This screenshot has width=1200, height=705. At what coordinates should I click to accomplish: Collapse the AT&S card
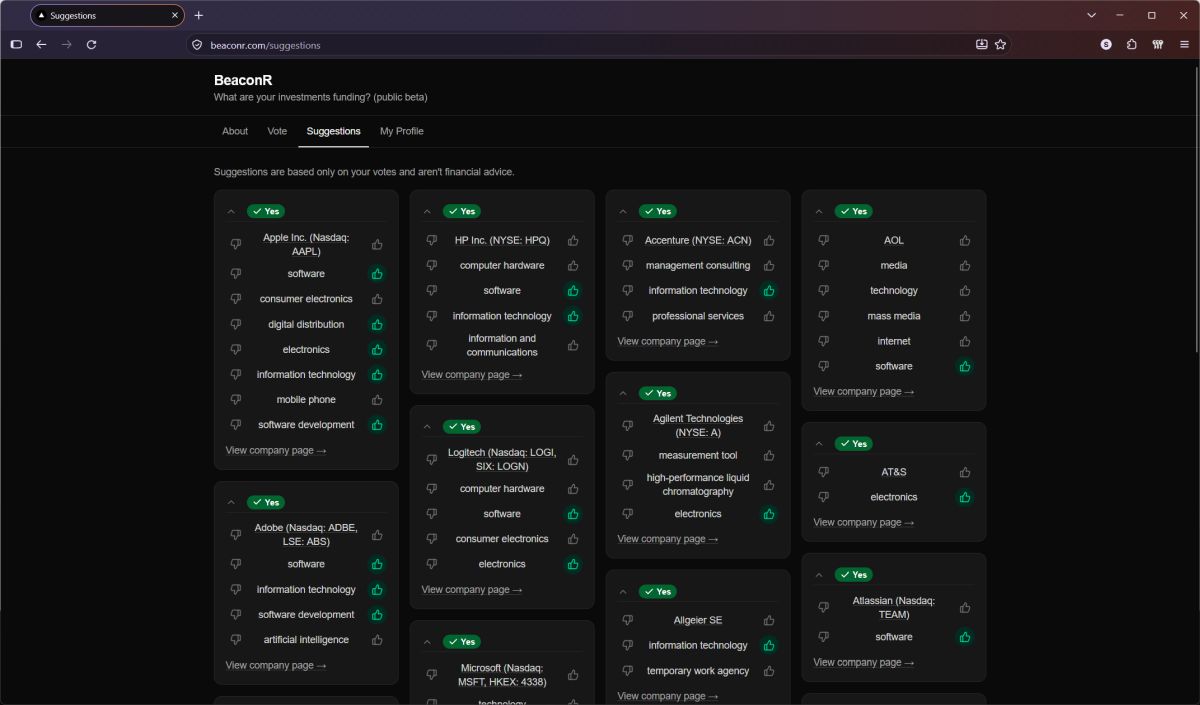tap(819, 444)
